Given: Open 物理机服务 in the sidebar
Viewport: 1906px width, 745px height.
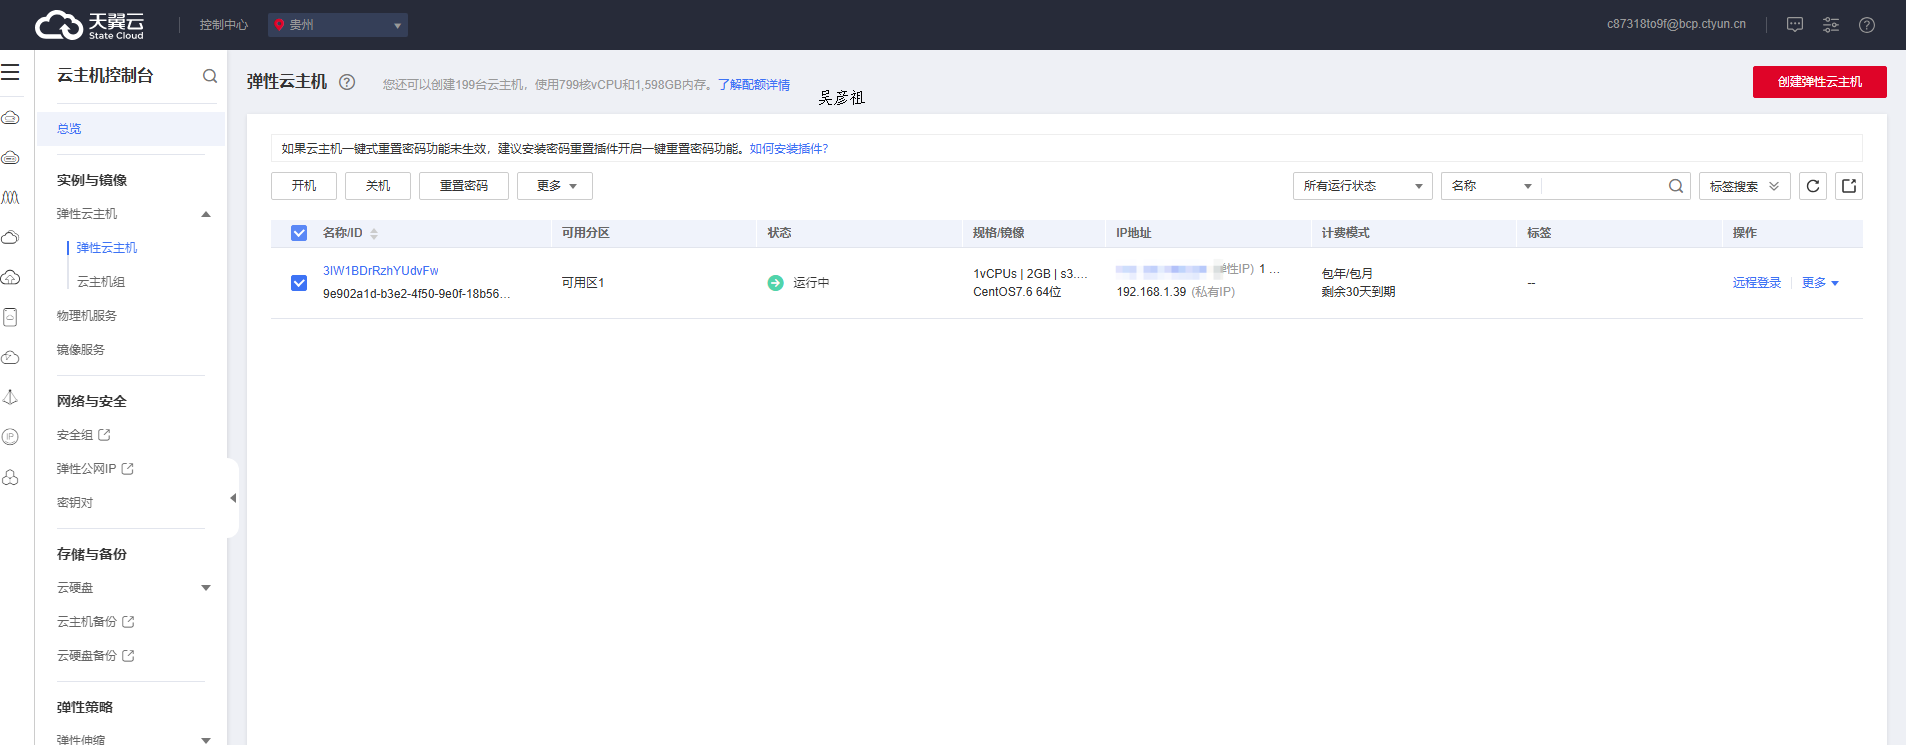Looking at the screenshot, I should 87,316.
